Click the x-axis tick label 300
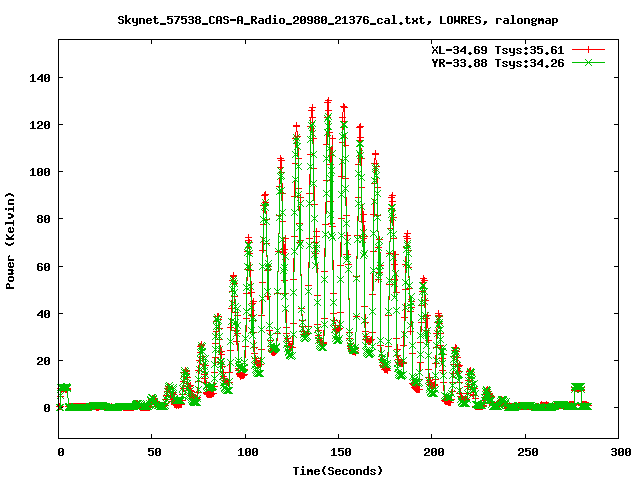The width and height of the screenshot is (640, 480). point(621,452)
